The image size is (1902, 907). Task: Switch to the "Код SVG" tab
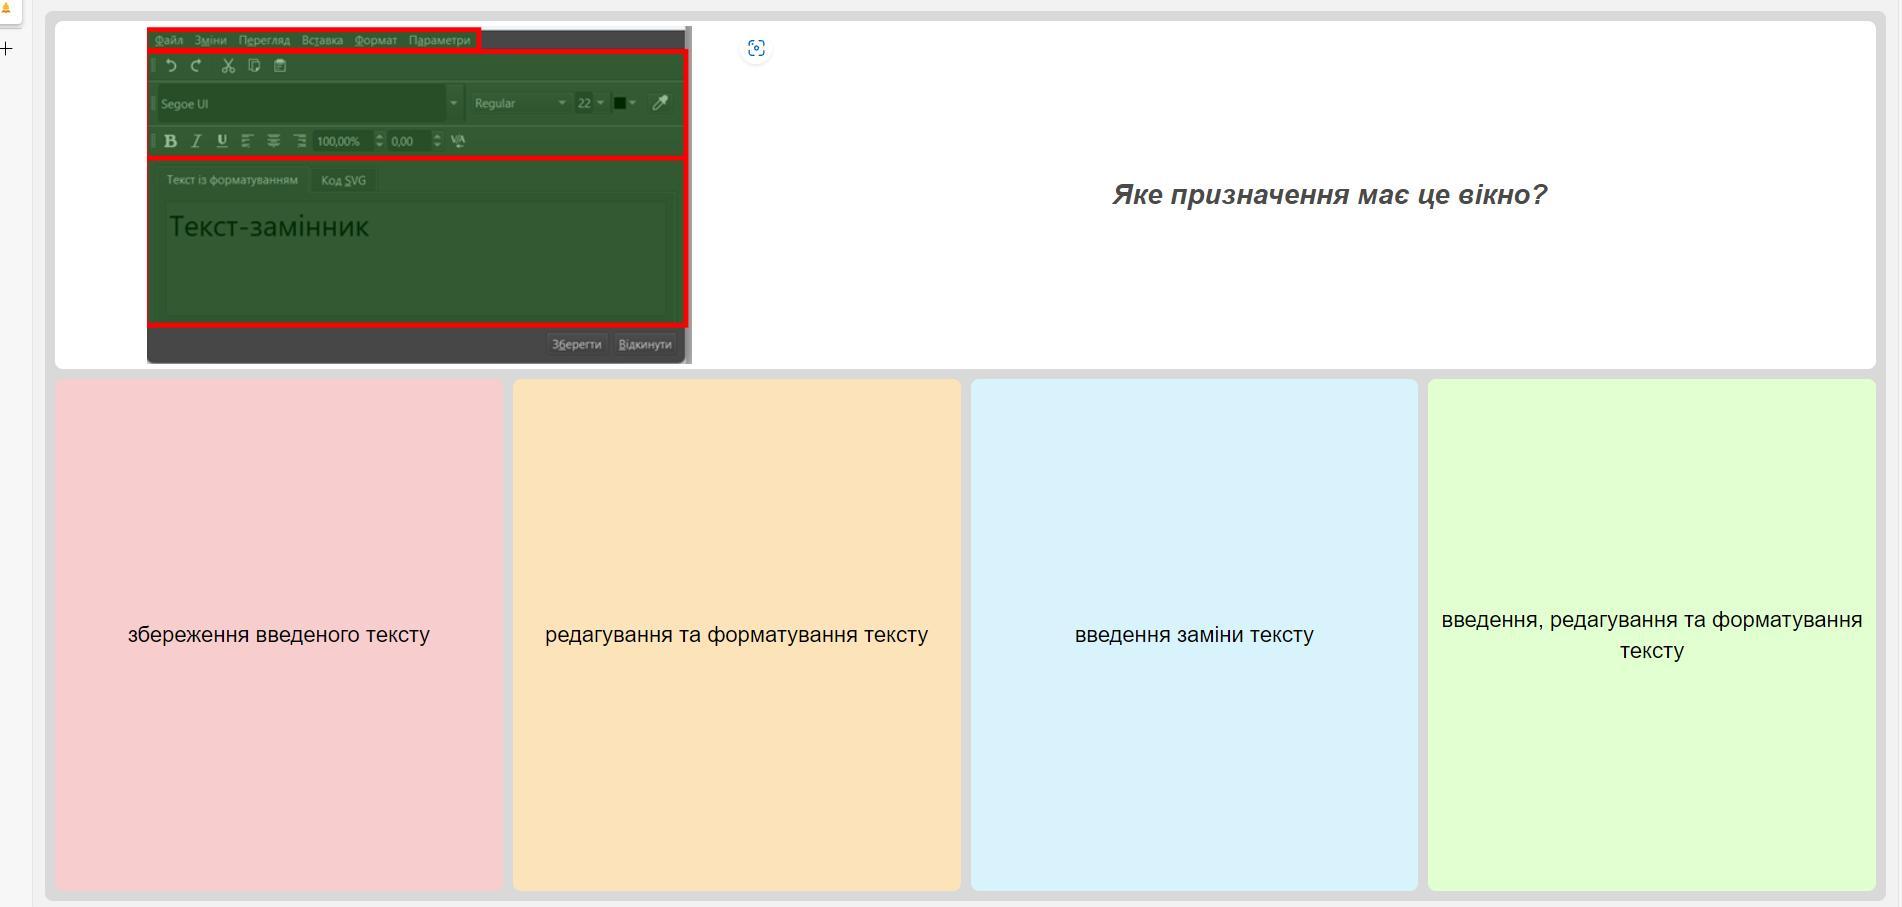click(x=343, y=180)
